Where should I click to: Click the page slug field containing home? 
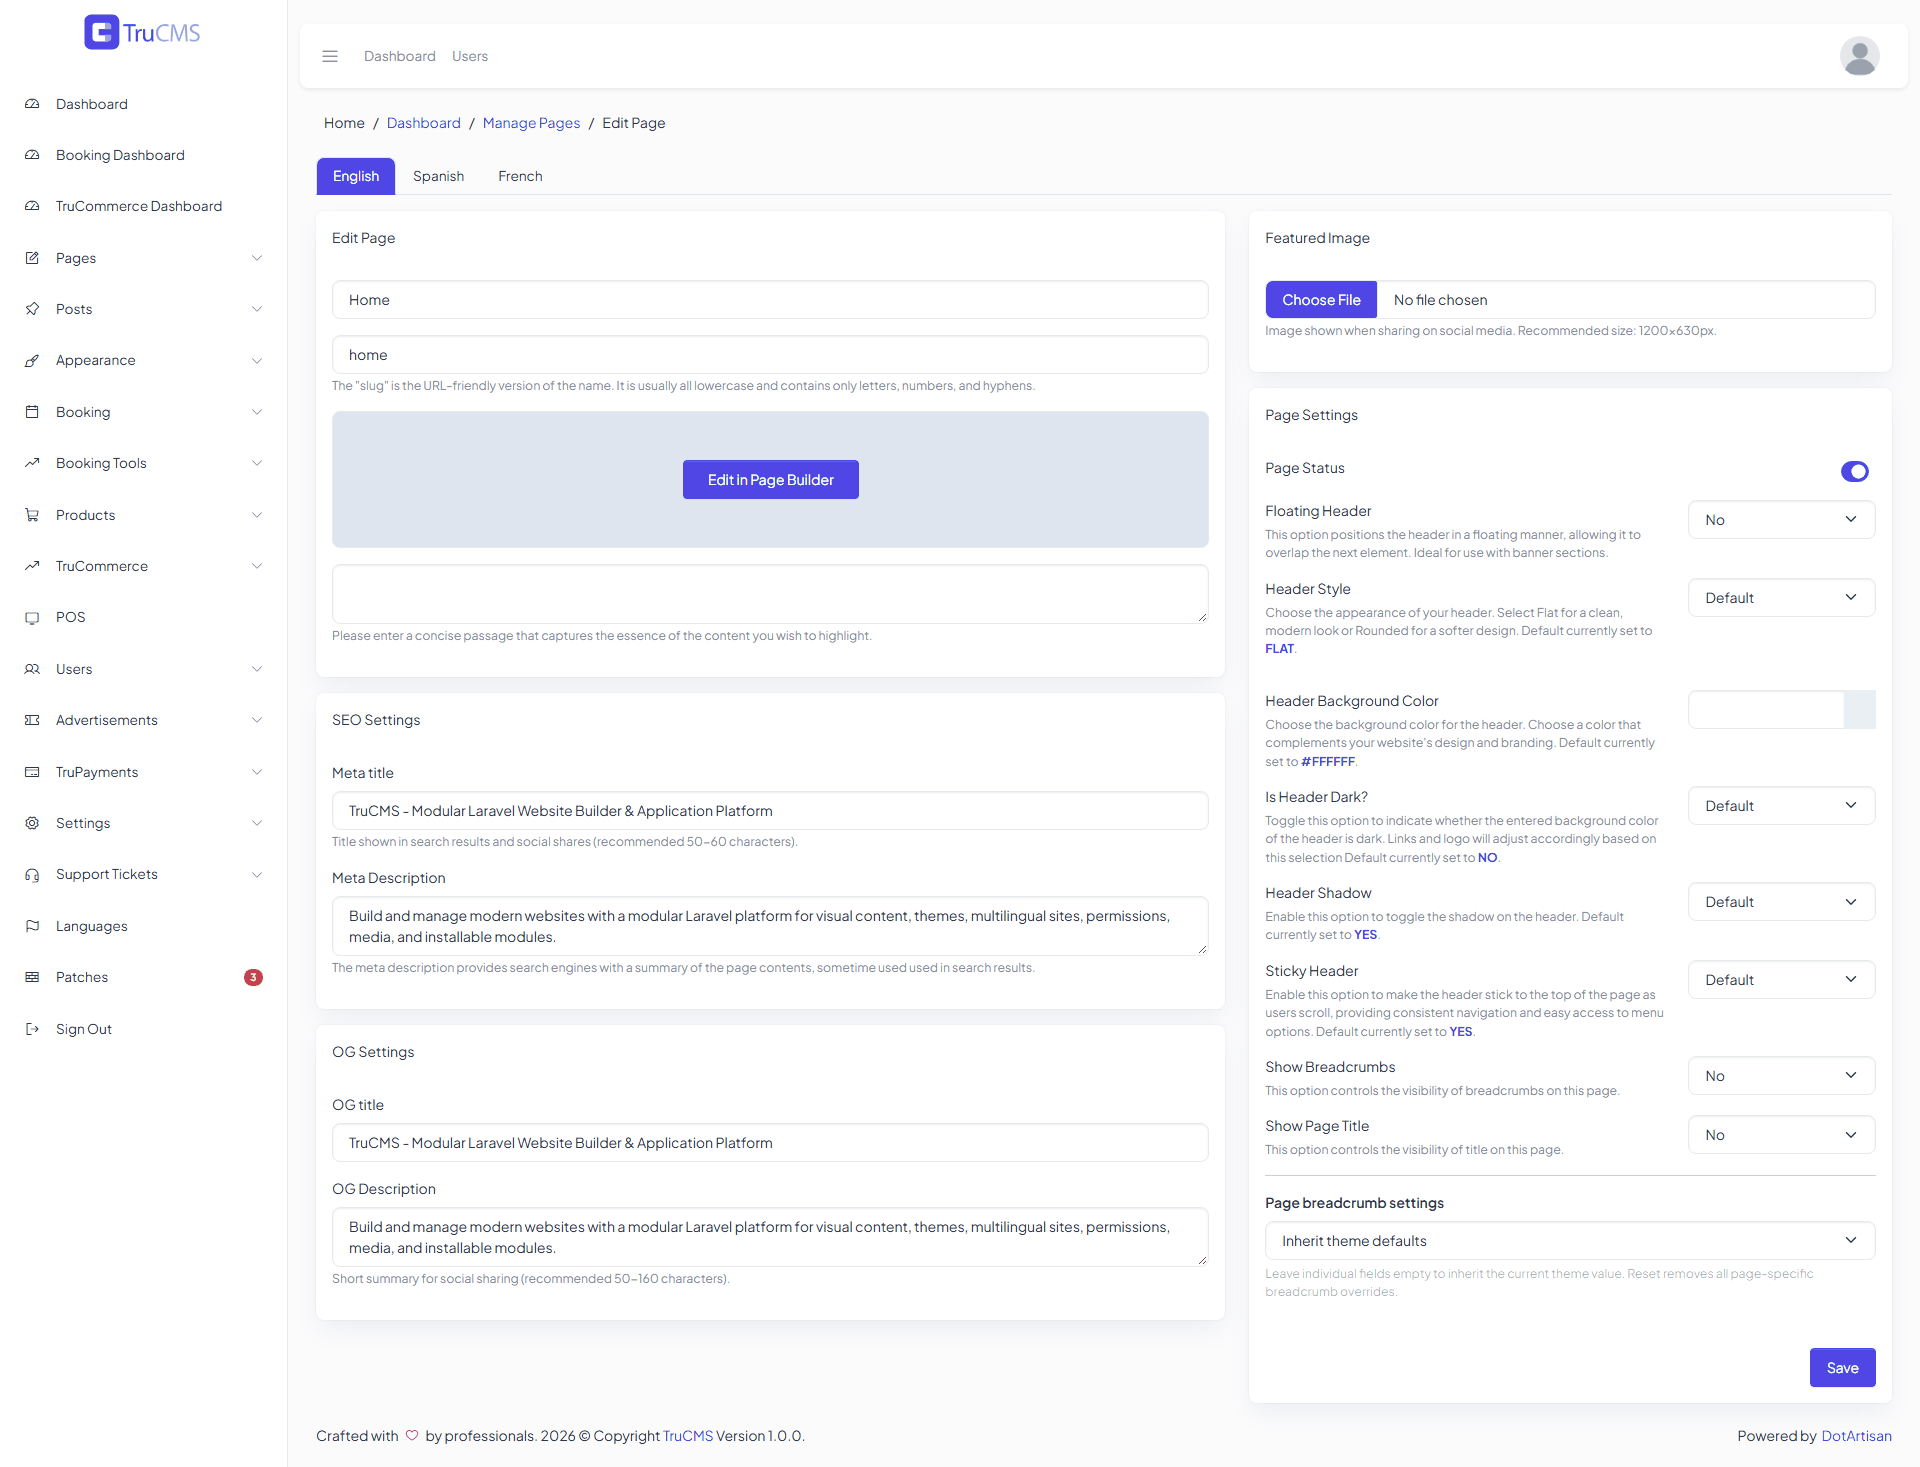pyautogui.click(x=770, y=355)
